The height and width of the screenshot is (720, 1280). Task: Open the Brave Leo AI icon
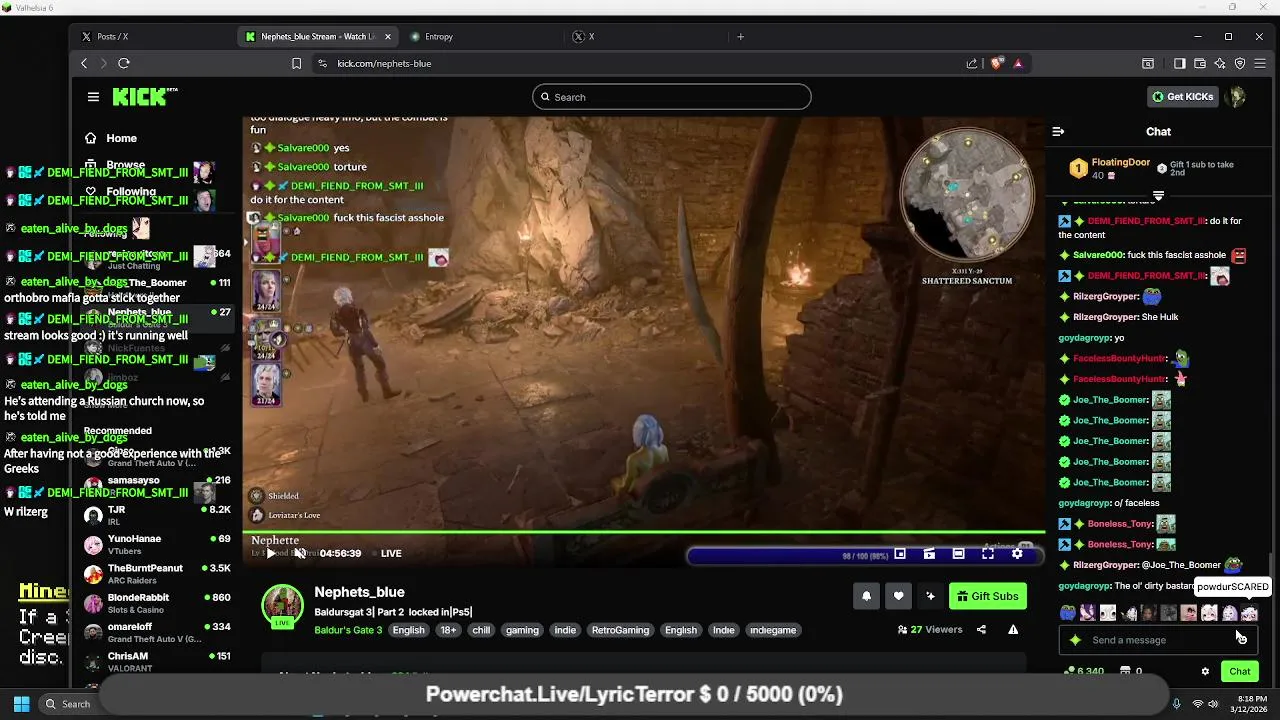1220,63
